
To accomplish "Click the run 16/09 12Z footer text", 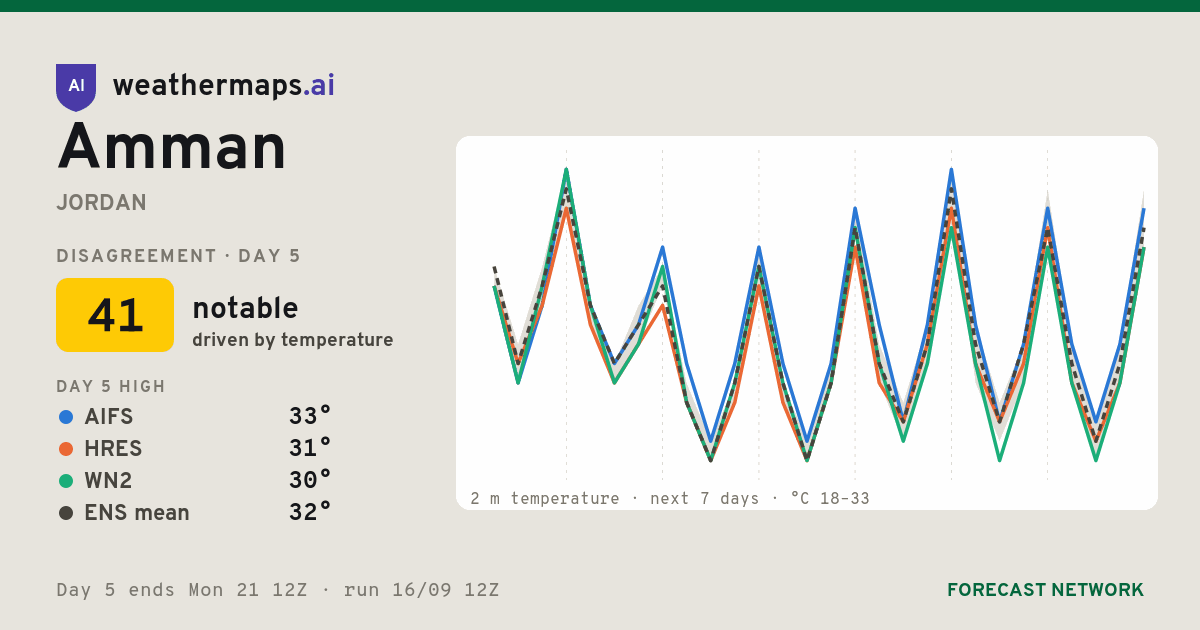I will pos(421,590).
